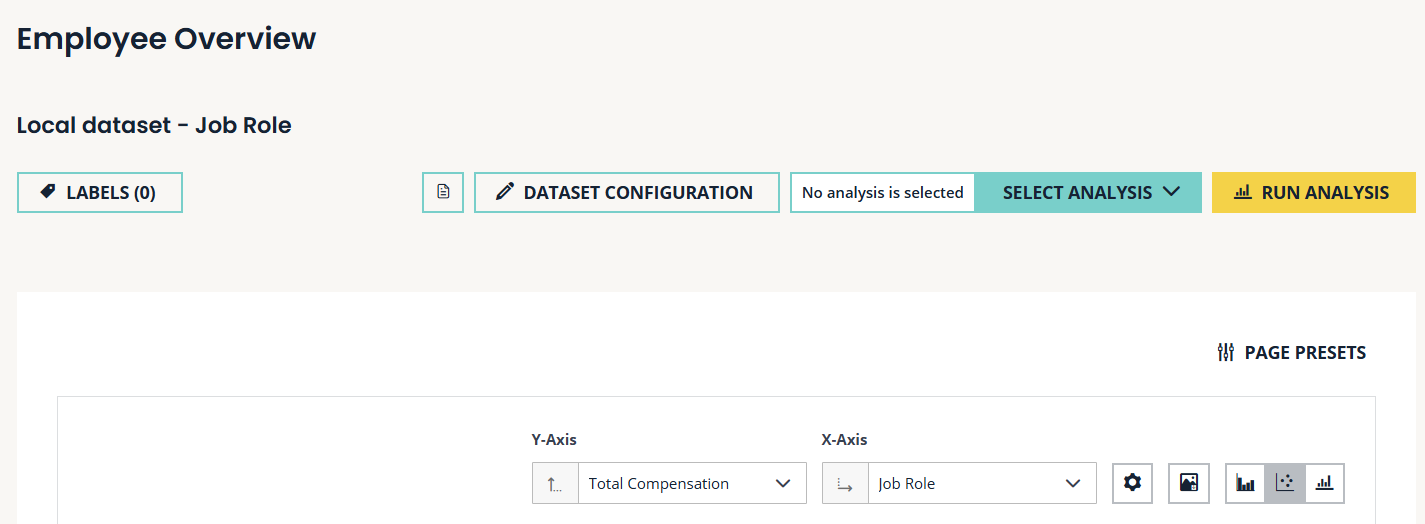Open chart settings gear icon
Image resolution: width=1425 pixels, height=524 pixels.
pos(1132,483)
